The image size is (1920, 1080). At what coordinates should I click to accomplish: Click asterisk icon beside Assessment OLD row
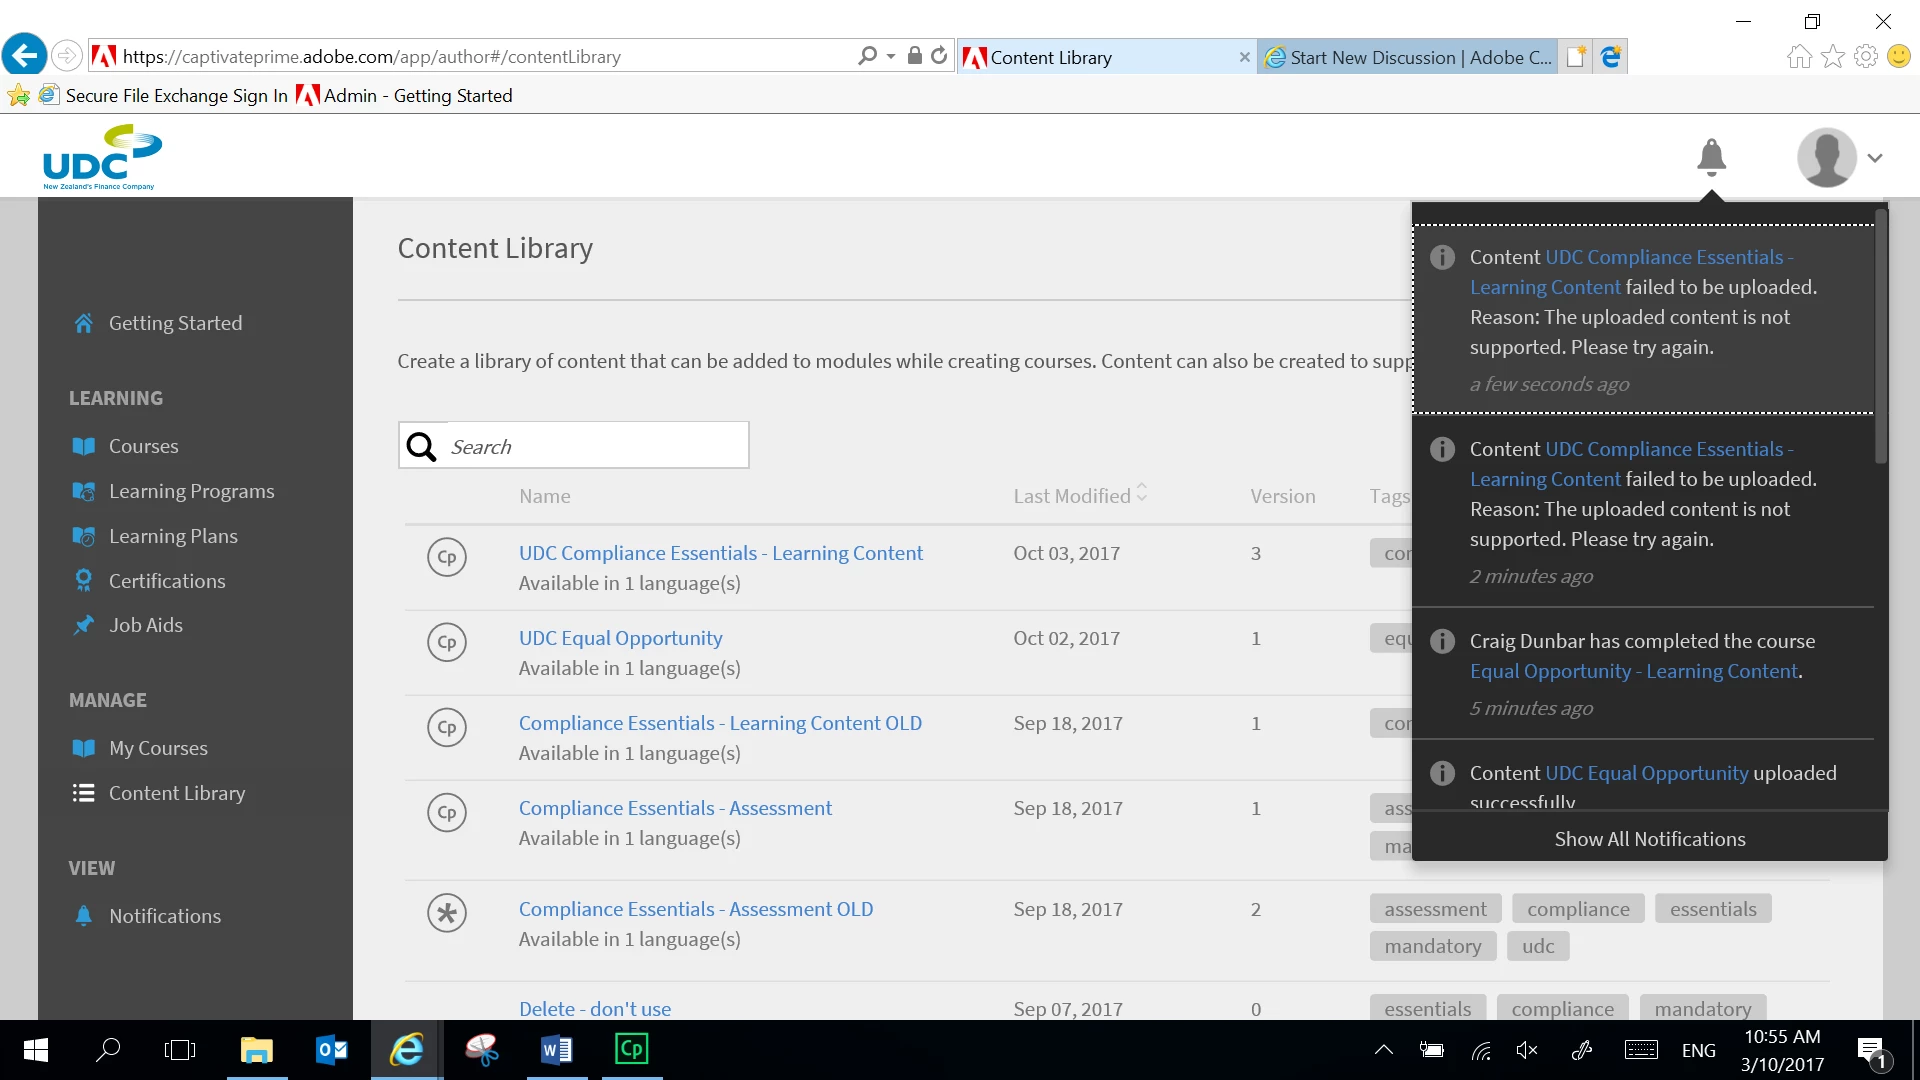click(x=447, y=912)
